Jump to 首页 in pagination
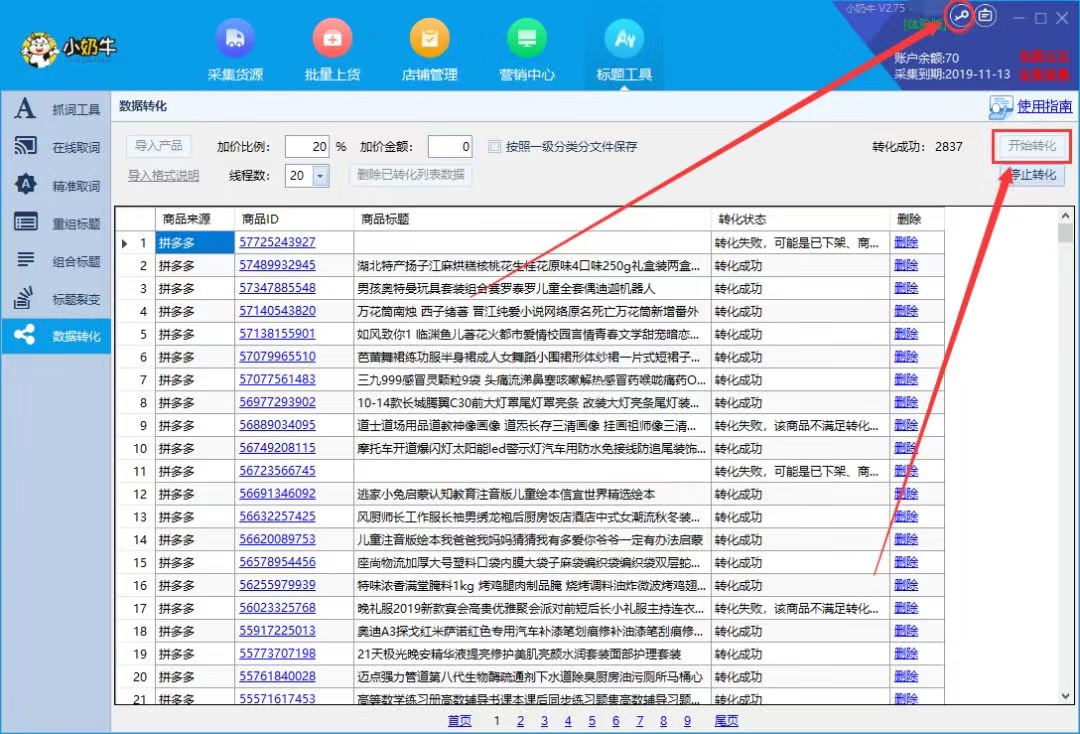The height and width of the screenshot is (734, 1080). [x=459, y=721]
